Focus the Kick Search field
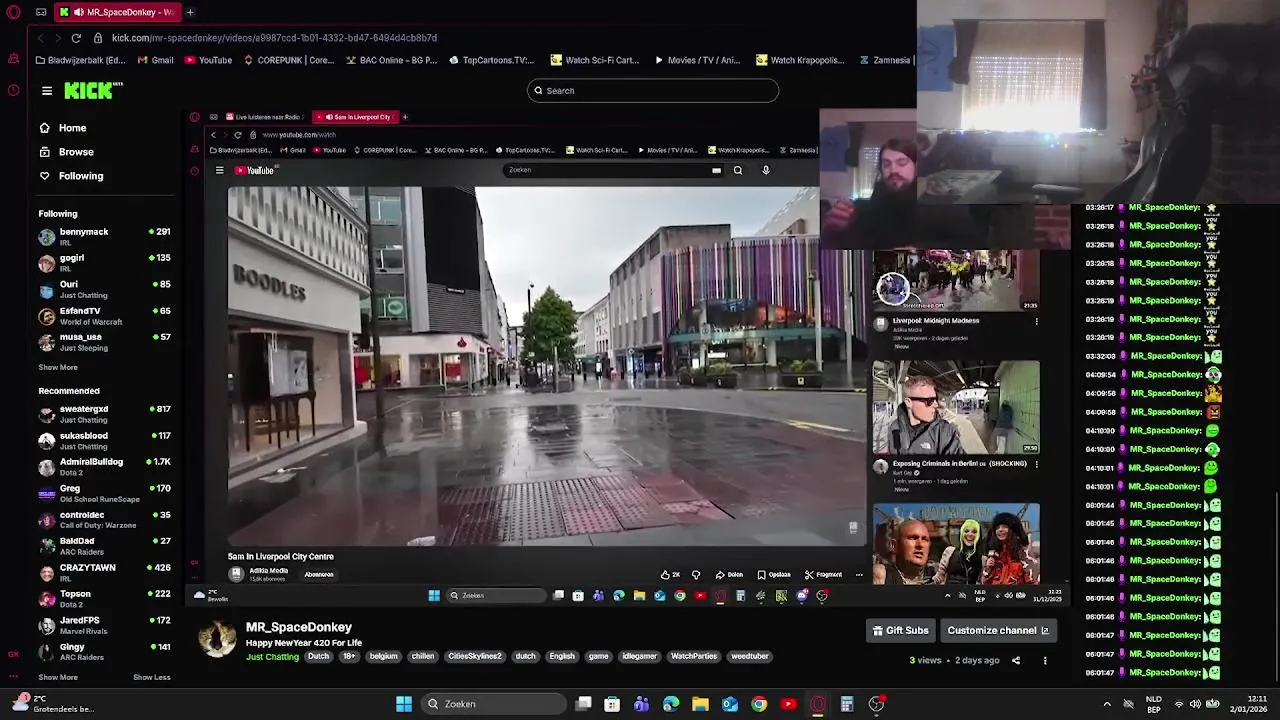Viewport: 1280px width, 720px height. (x=653, y=91)
